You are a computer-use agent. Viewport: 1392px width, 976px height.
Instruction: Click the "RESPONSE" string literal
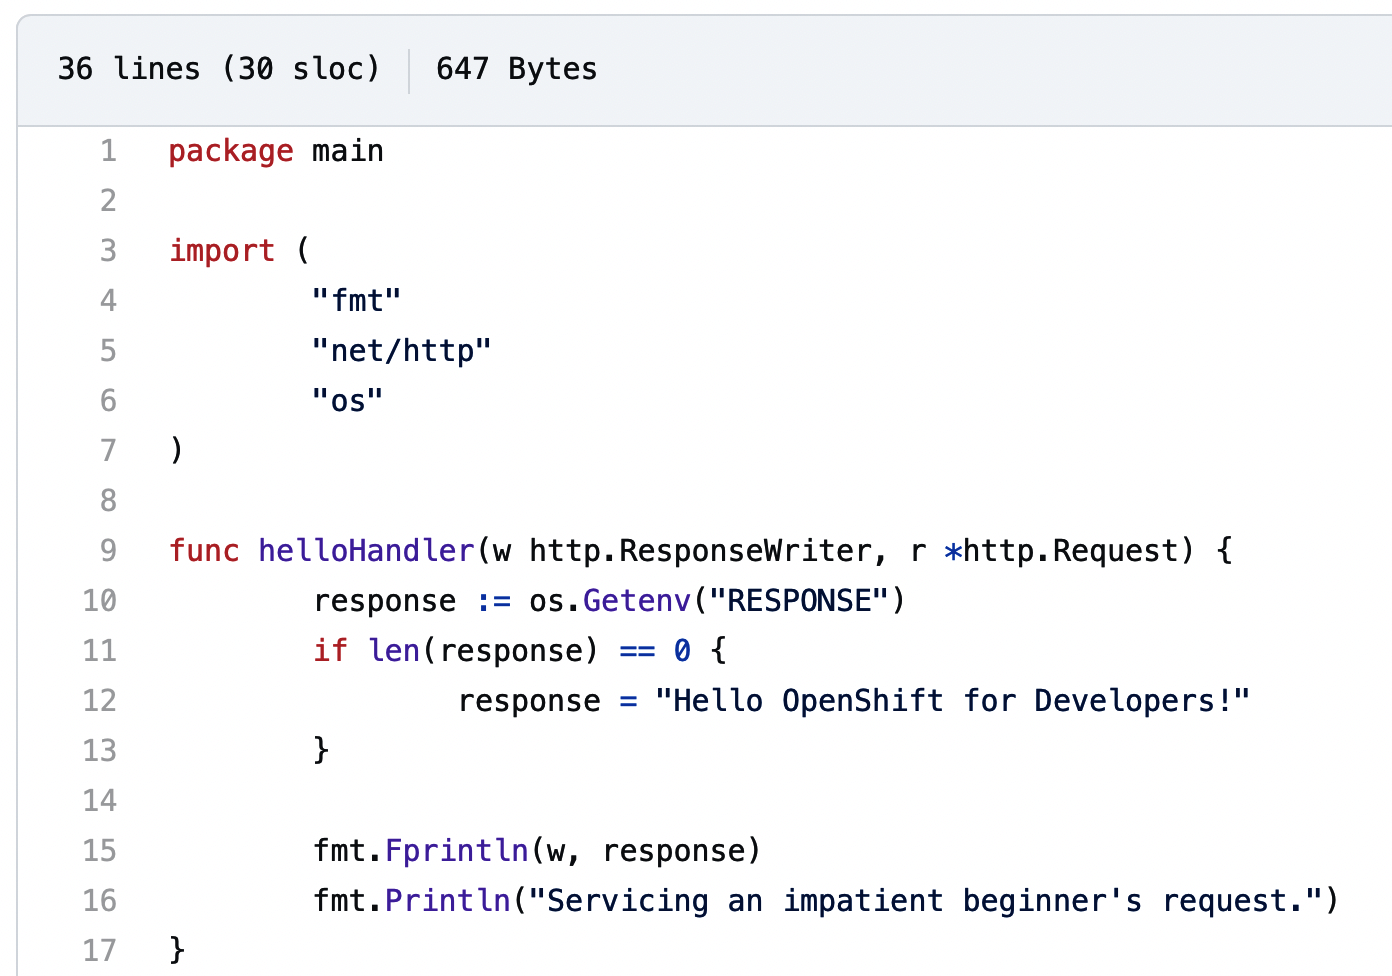799,601
